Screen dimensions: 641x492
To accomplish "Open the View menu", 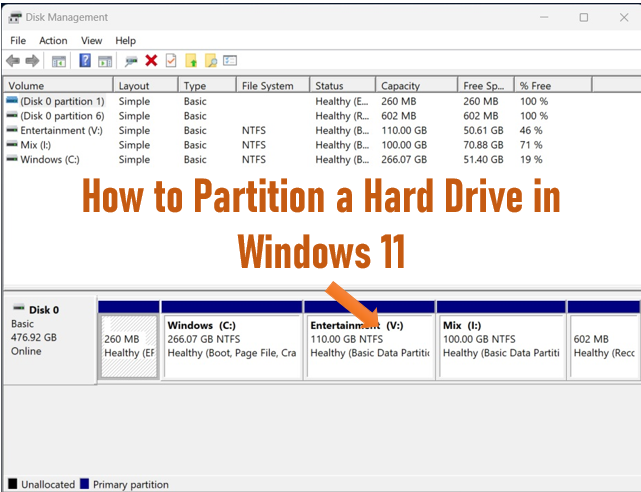I will click(91, 41).
